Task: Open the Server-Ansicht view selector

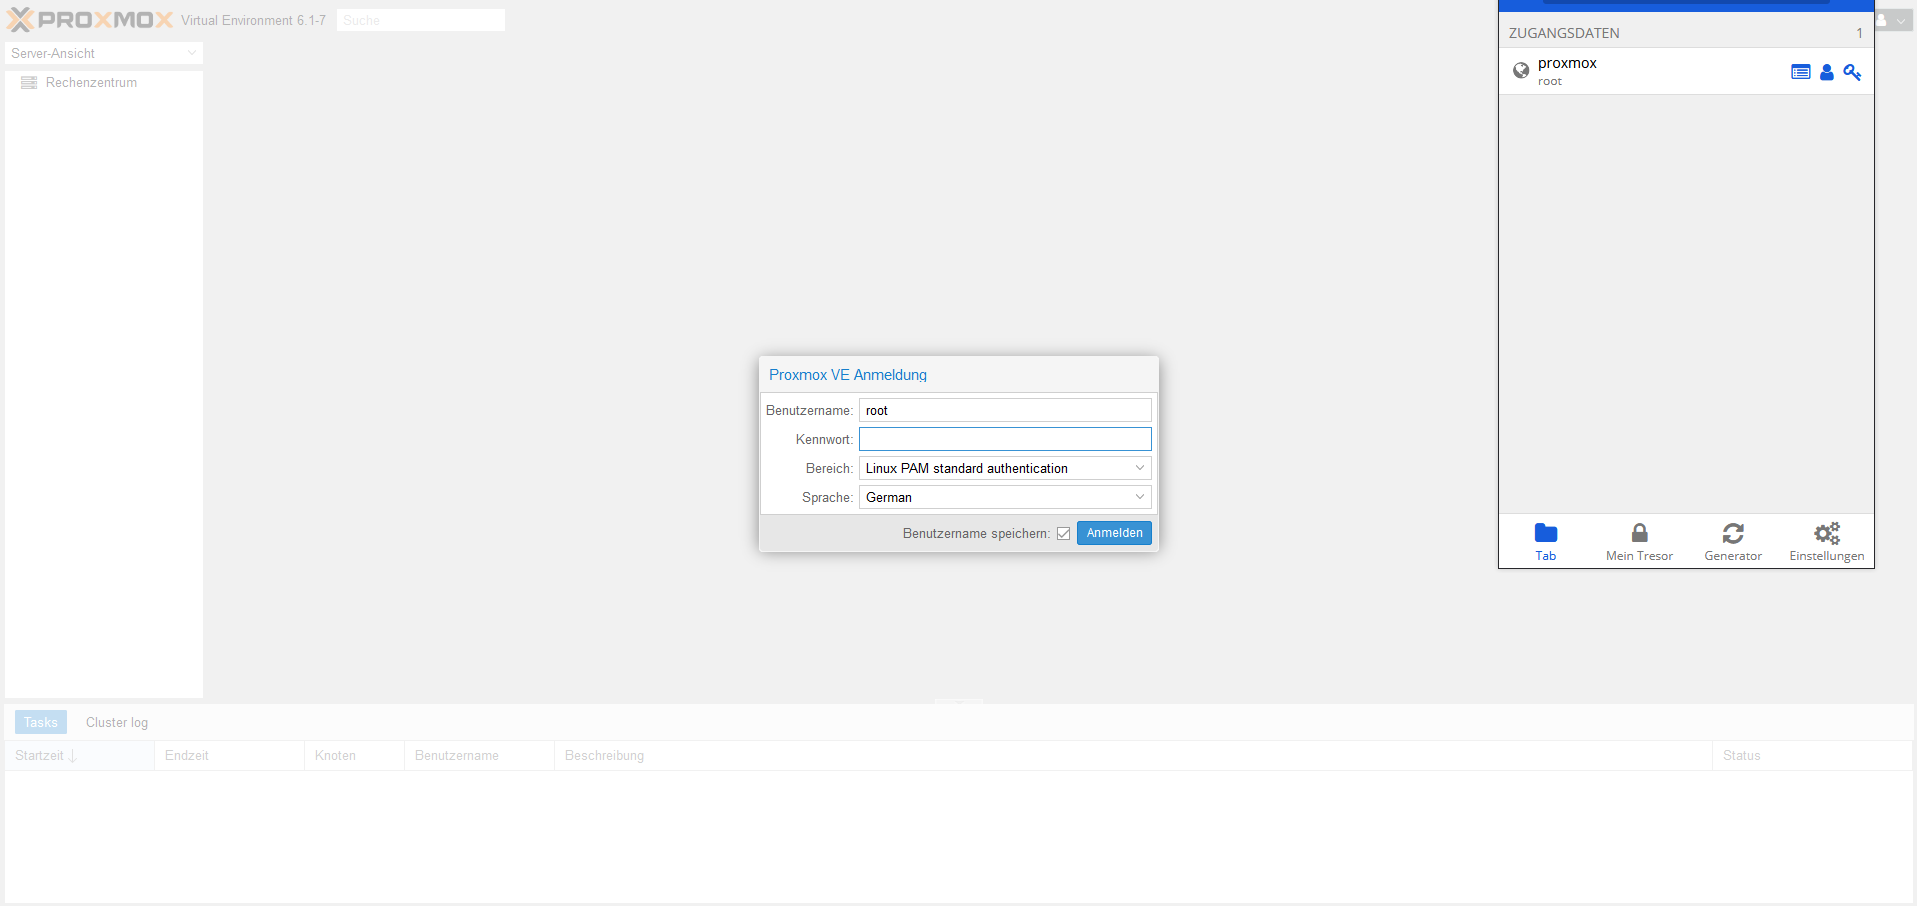Action: click(x=104, y=53)
